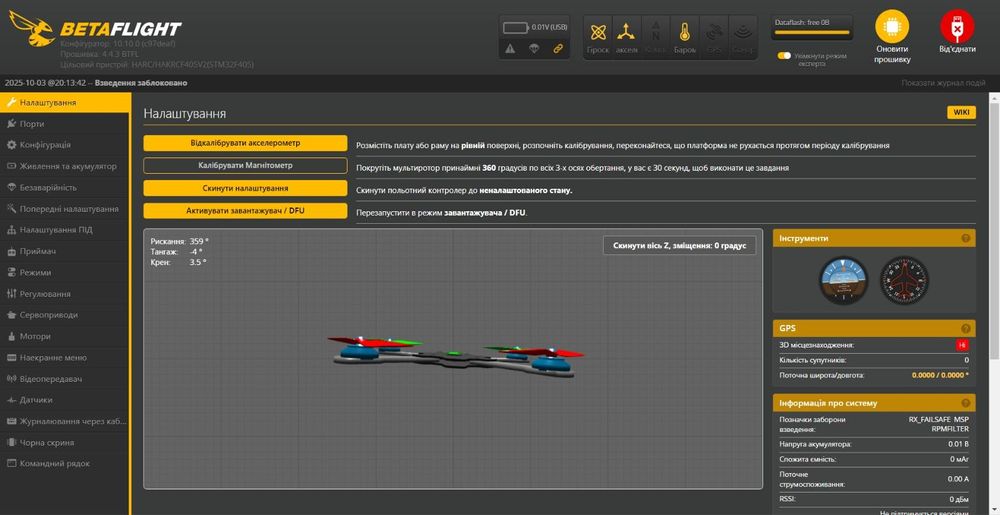Click Активувати завантажувач / DFU button
This screenshot has width=1000, height=515.
click(245, 211)
